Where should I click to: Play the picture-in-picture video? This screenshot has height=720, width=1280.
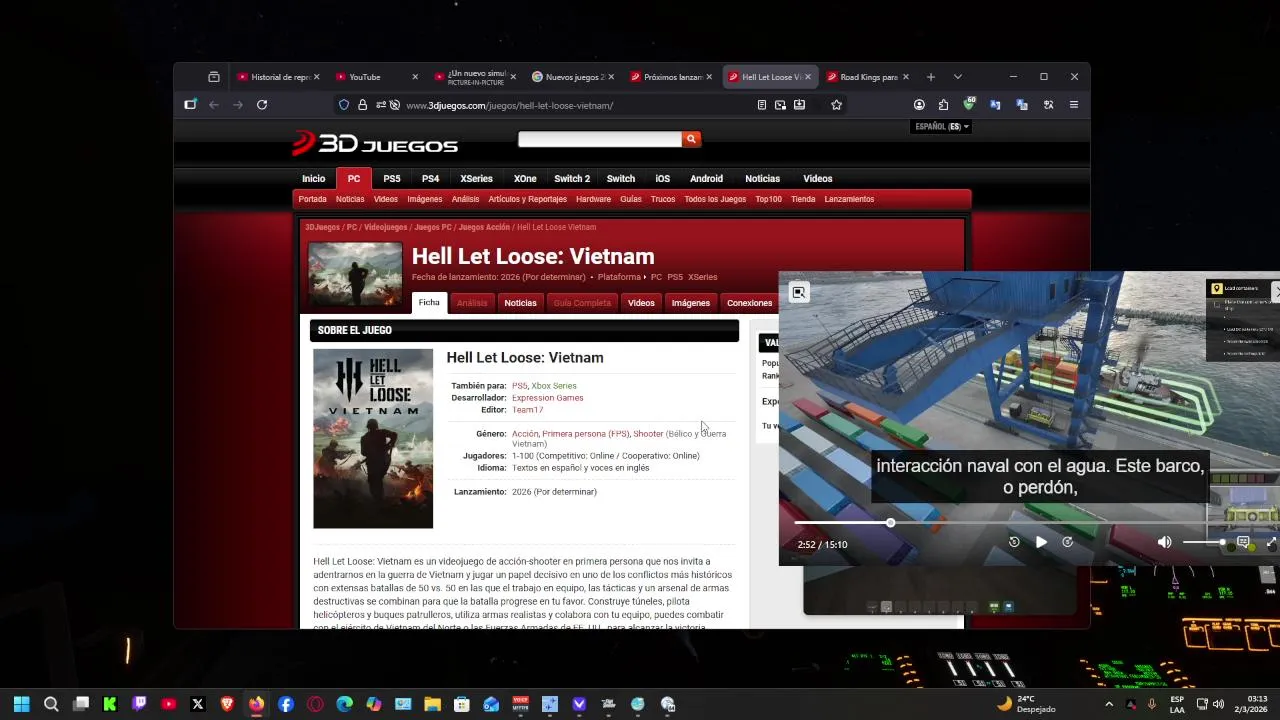[x=1041, y=542]
